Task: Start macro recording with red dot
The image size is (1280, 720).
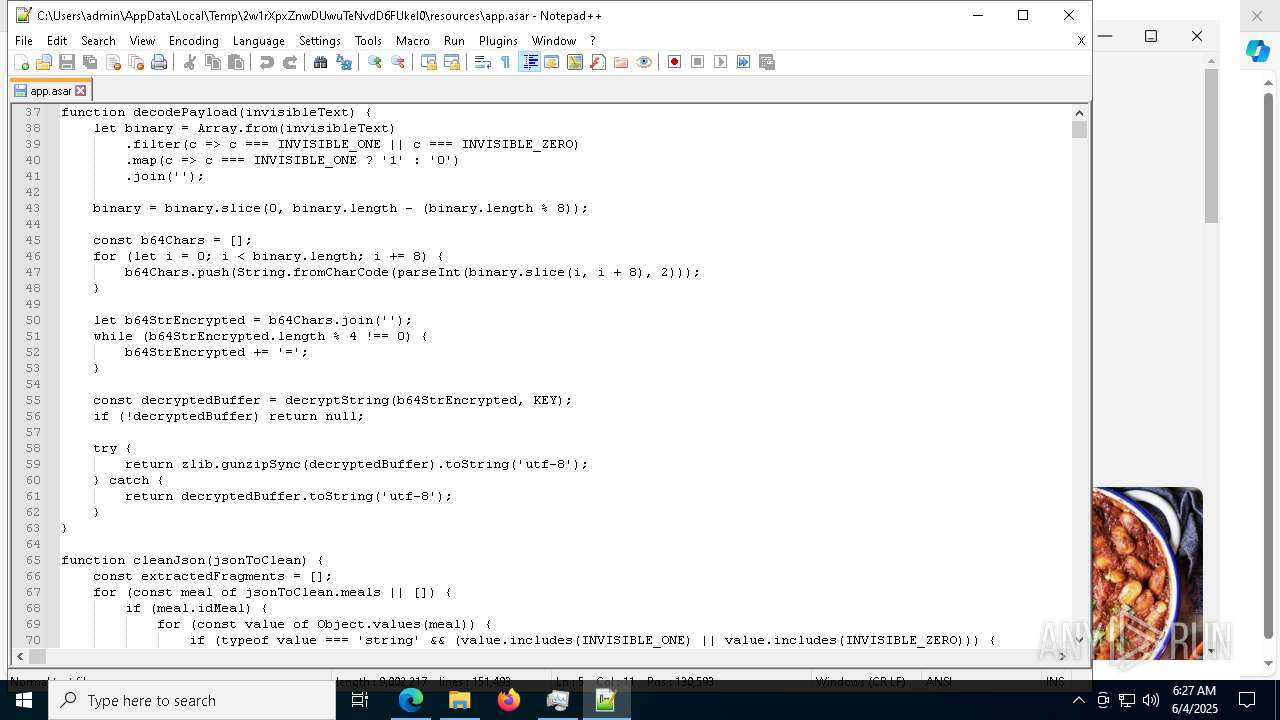Action: click(675, 62)
